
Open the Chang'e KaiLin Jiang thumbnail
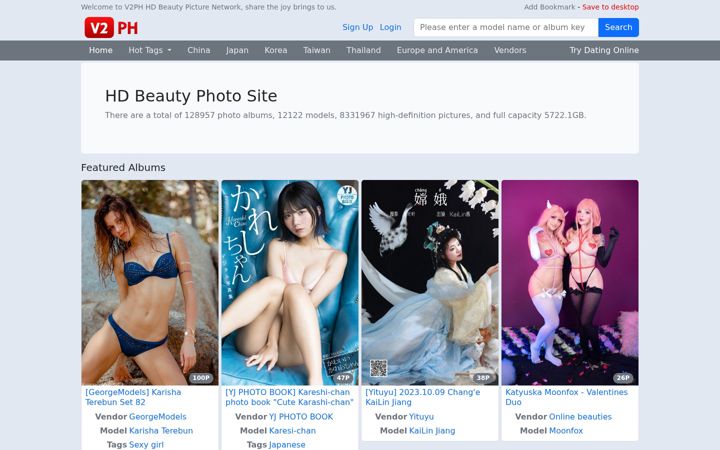pyautogui.click(x=430, y=282)
